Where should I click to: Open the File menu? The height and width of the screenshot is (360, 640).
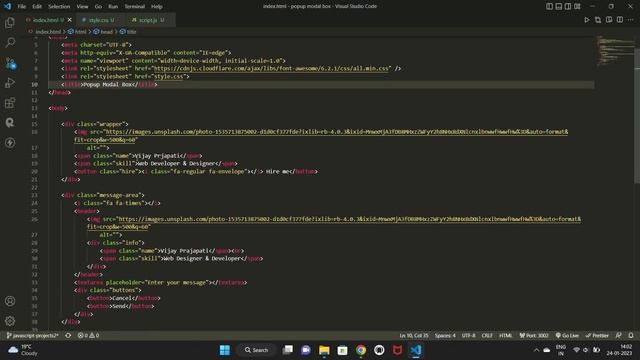coord(22,7)
